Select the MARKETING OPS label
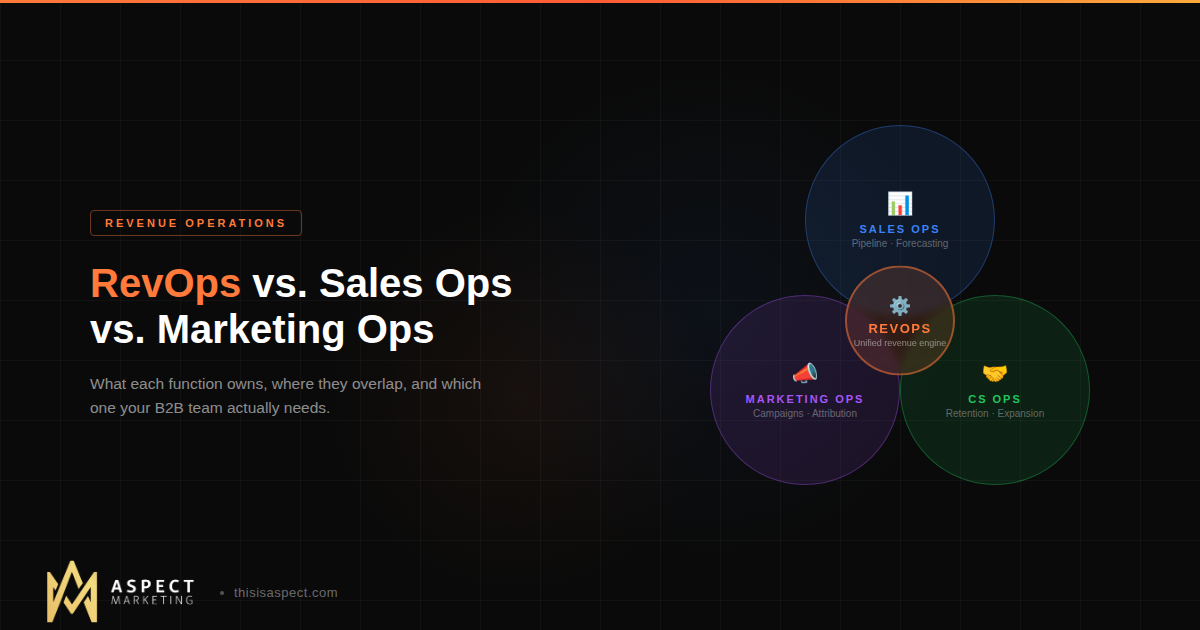The image size is (1200, 630). click(804, 399)
